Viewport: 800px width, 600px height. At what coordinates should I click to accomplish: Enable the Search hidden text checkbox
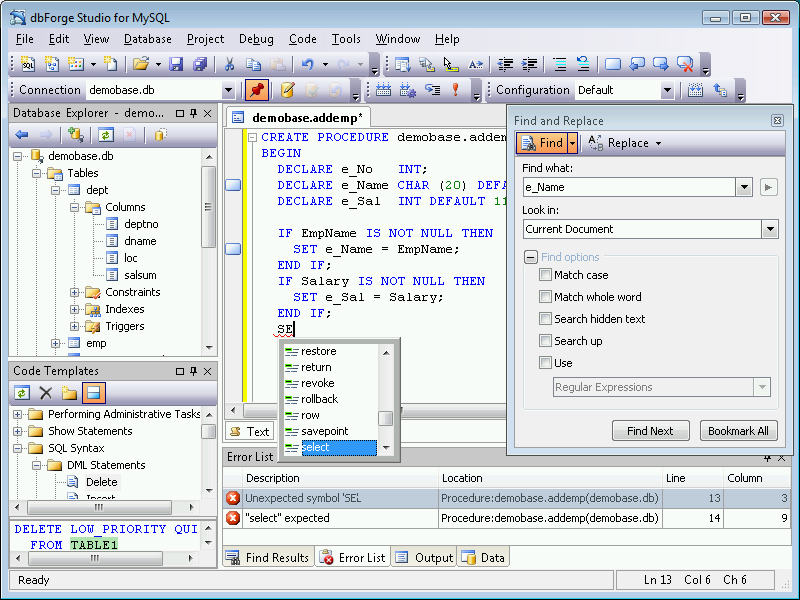(x=545, y=319)
